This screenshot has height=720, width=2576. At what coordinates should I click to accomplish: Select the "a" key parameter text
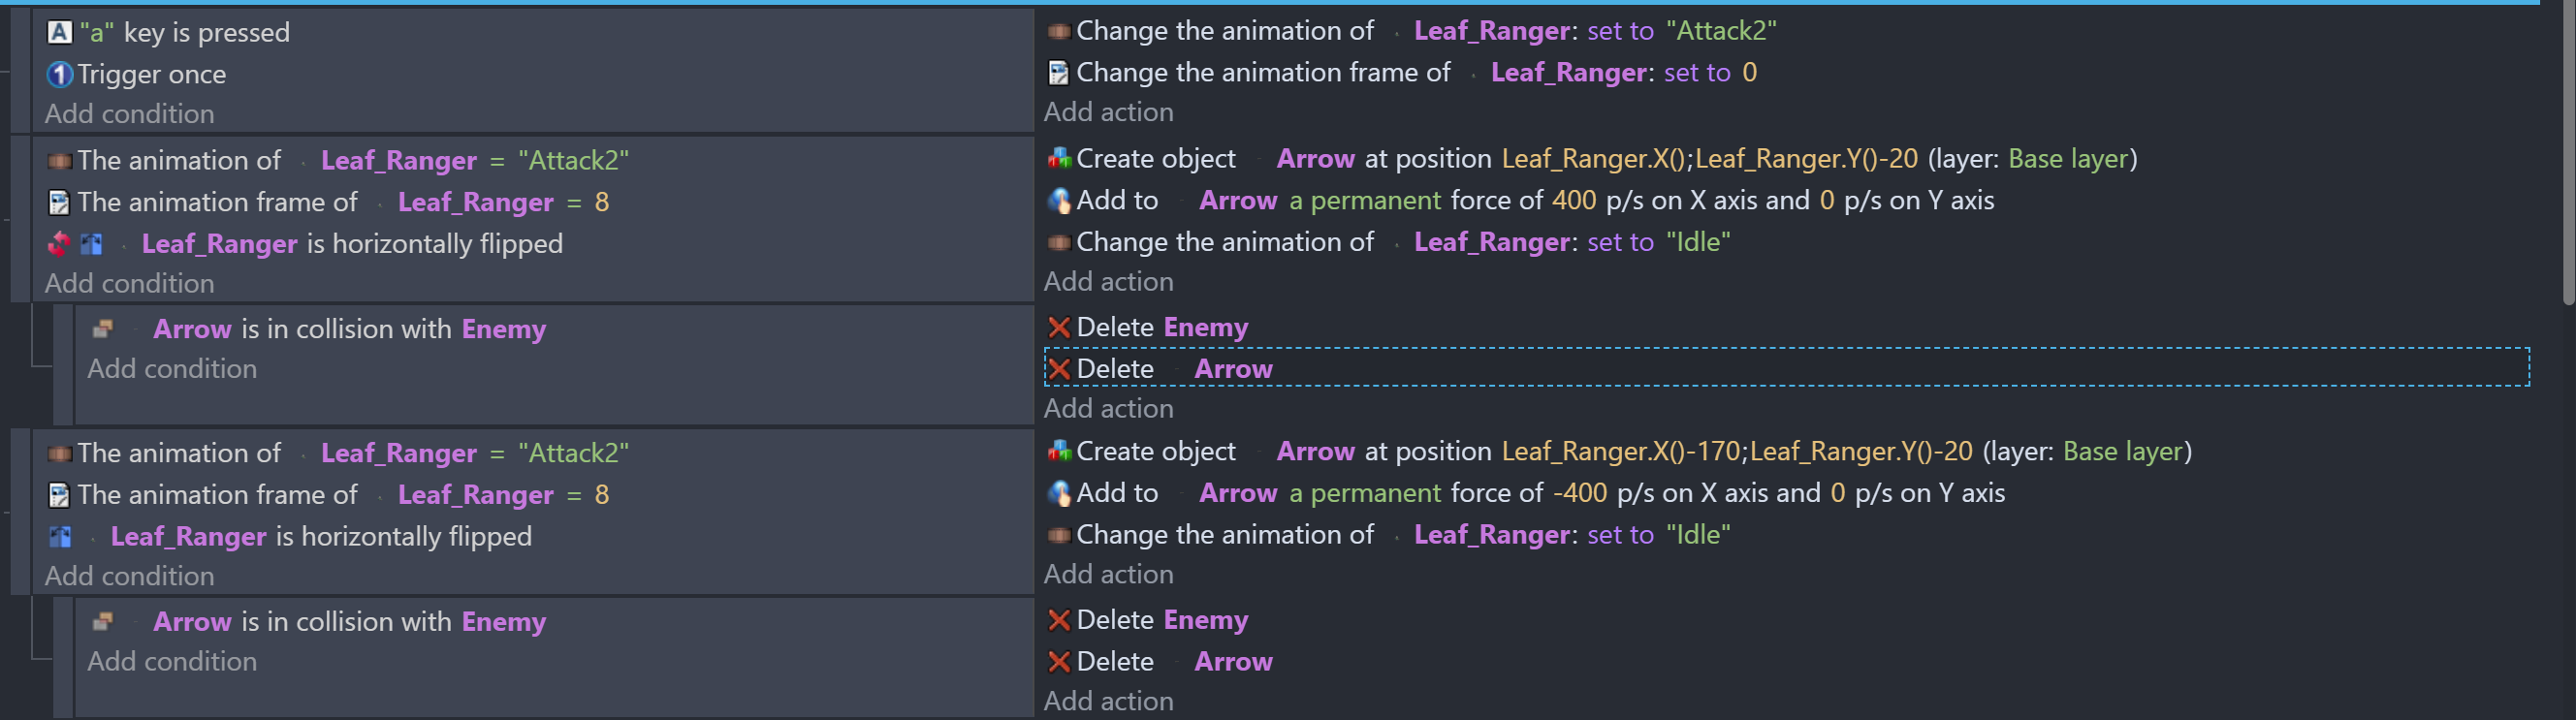pyautogui.click(x=97, y=32)
